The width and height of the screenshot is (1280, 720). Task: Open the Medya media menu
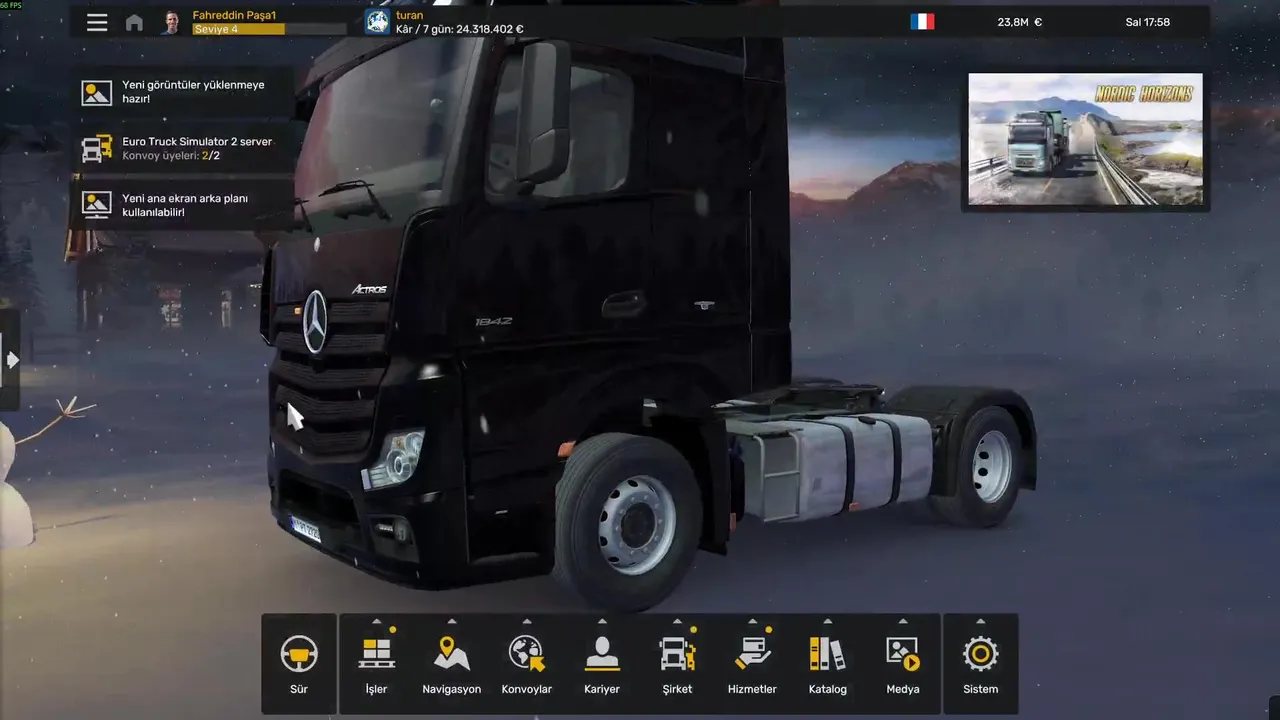[x=903, y=664]
